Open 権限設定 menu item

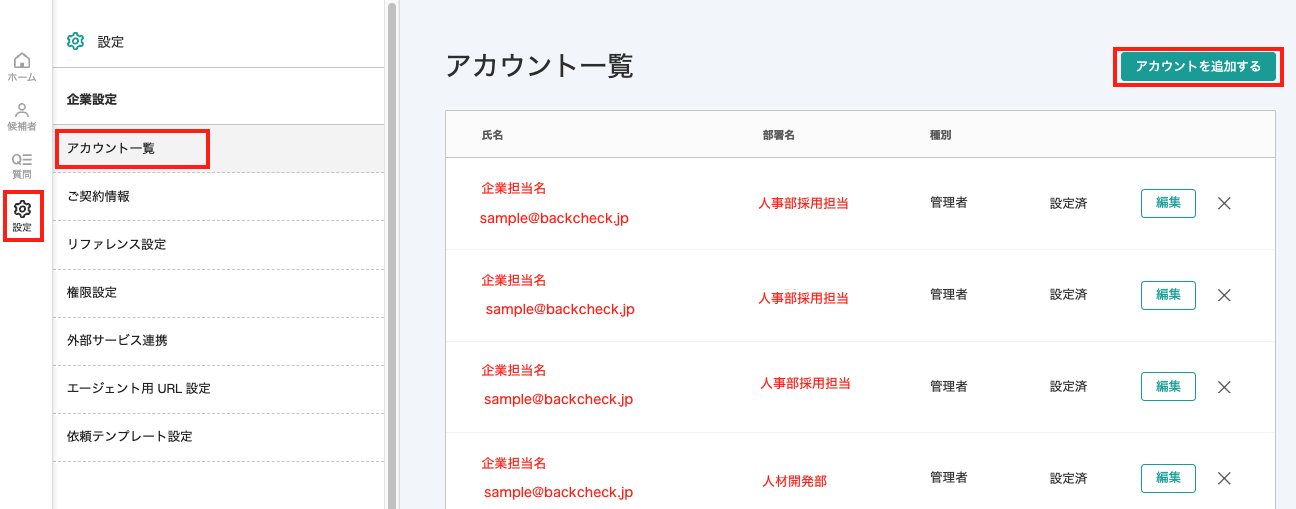[219, 292]
